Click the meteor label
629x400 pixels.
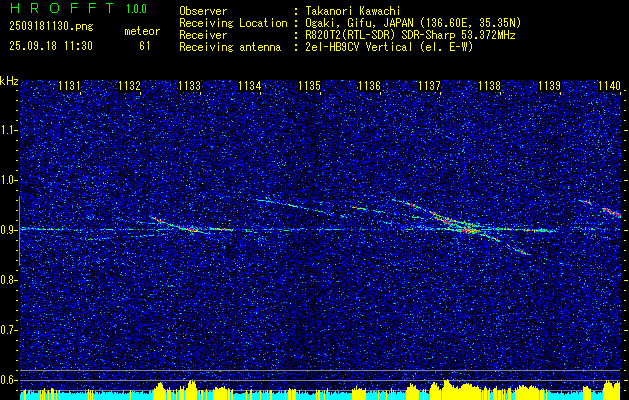pos(142,31)
